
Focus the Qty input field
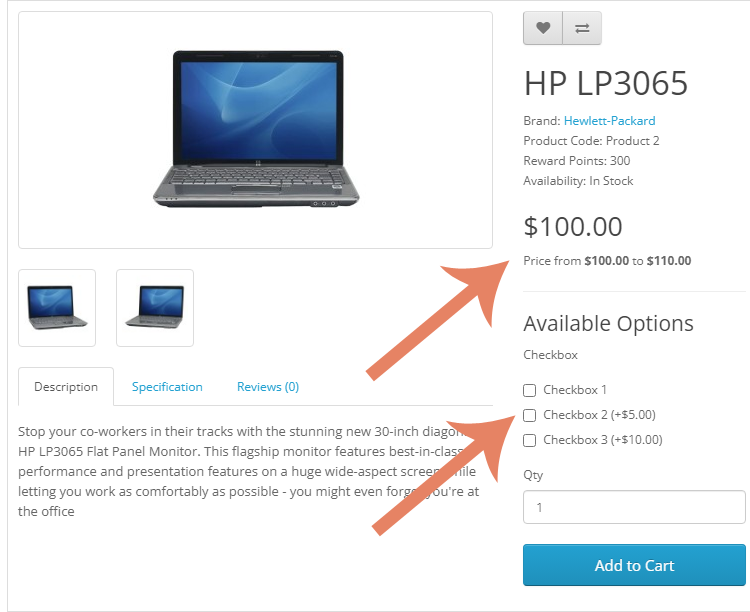pyautogui.click(x=634, y=507)
